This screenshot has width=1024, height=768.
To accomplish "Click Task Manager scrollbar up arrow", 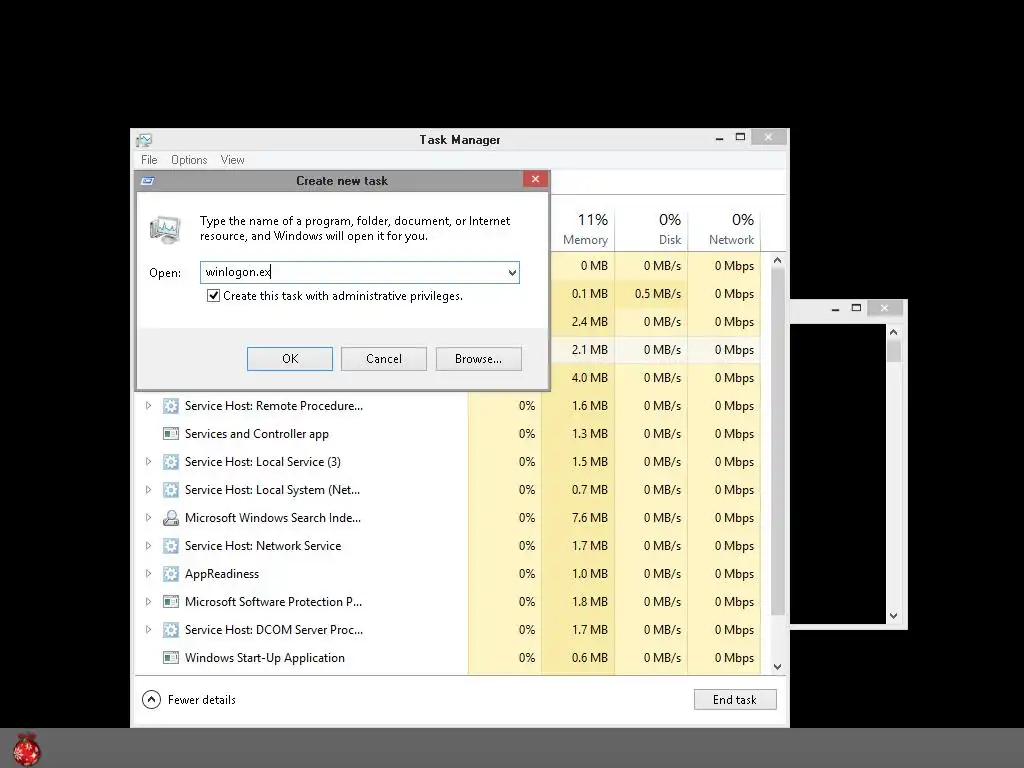I will (777, 260).
